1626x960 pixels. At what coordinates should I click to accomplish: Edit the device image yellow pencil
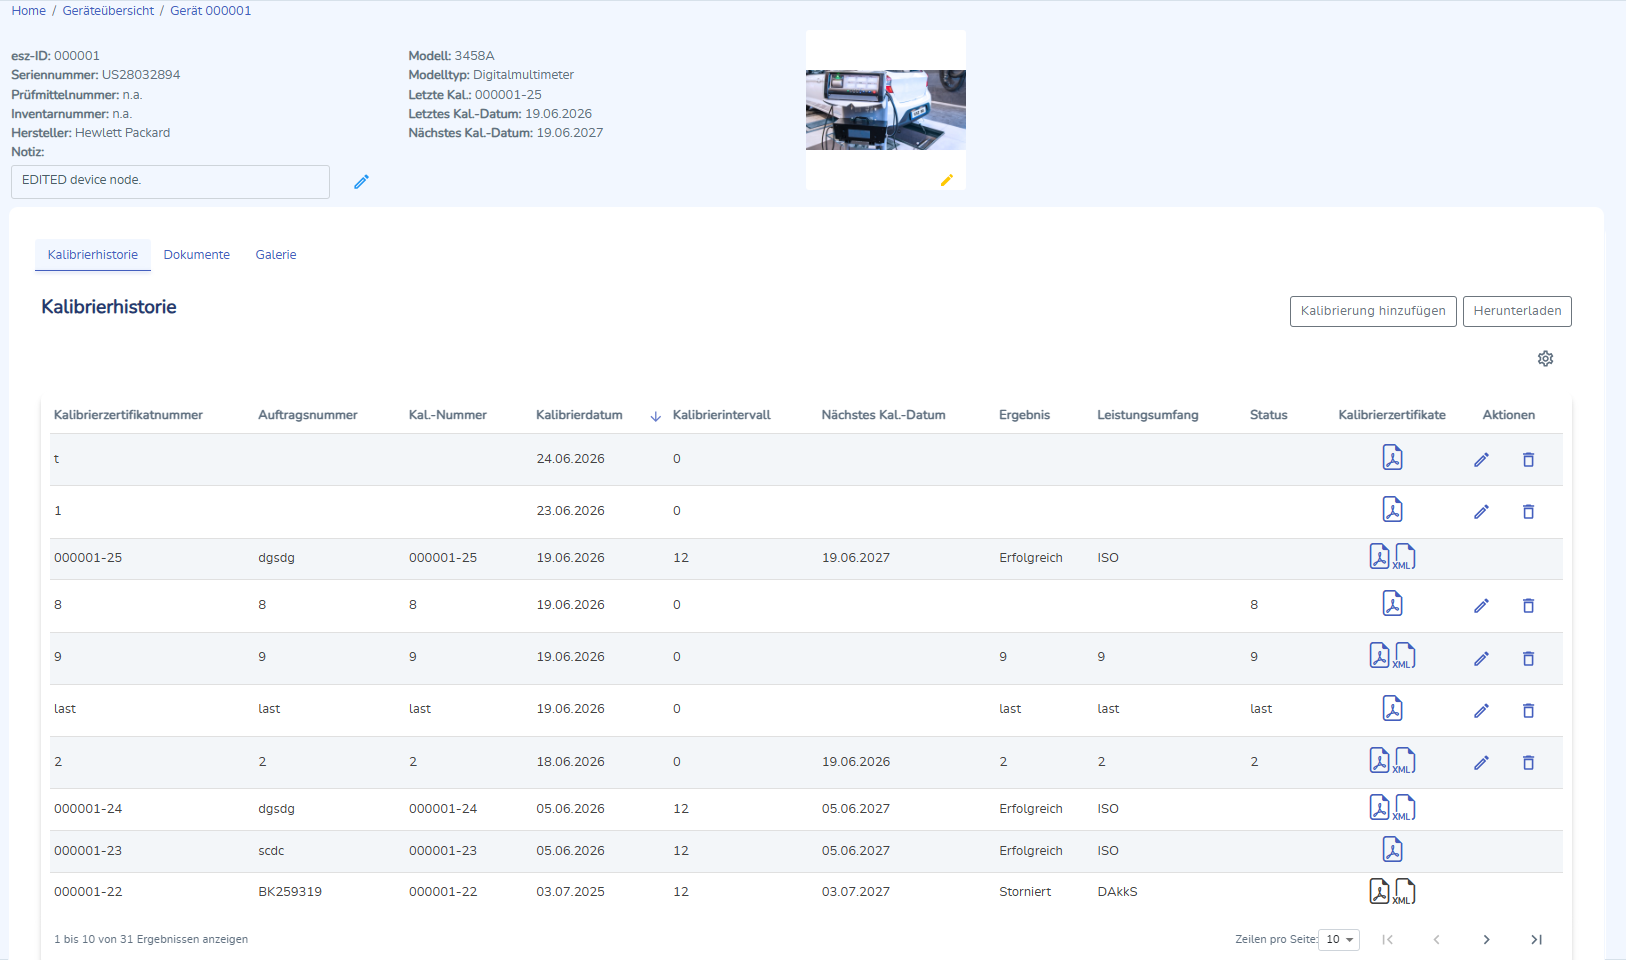coord(946,181)
